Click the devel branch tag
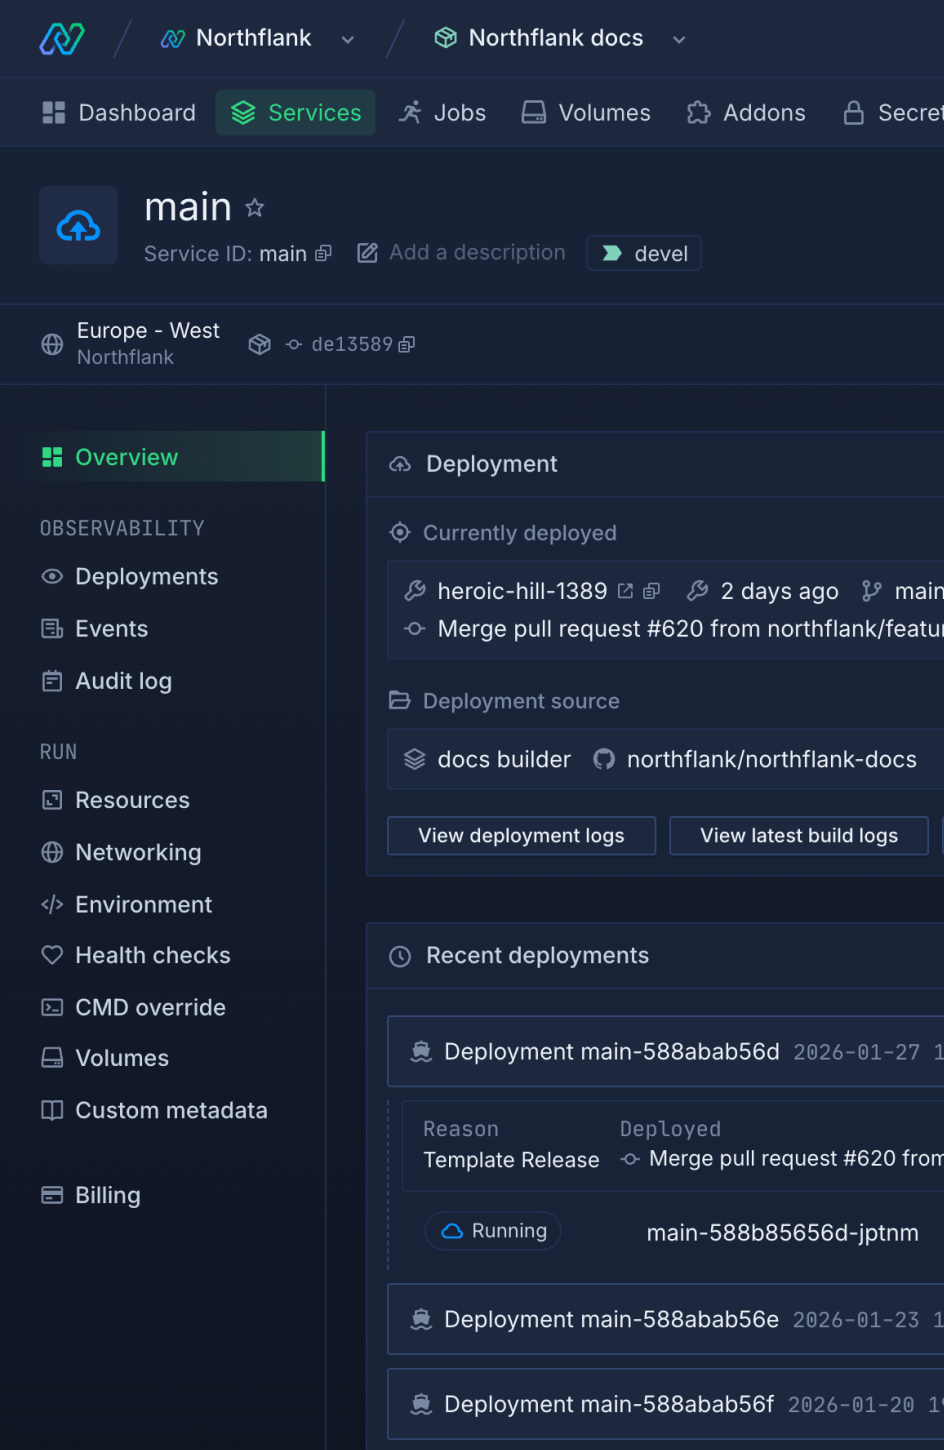Image resolution: width=944 pixels, height=1450 pixels. (x=643, y=253)
